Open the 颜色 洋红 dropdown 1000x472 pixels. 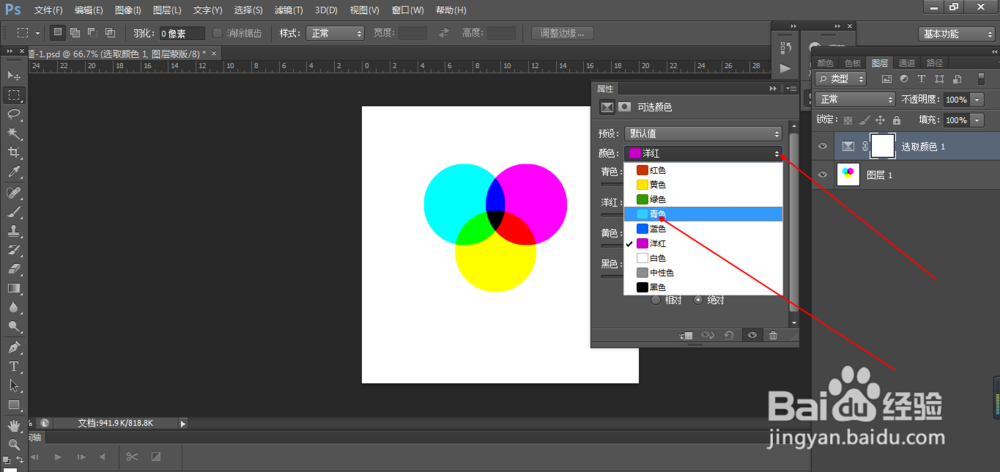703,154
